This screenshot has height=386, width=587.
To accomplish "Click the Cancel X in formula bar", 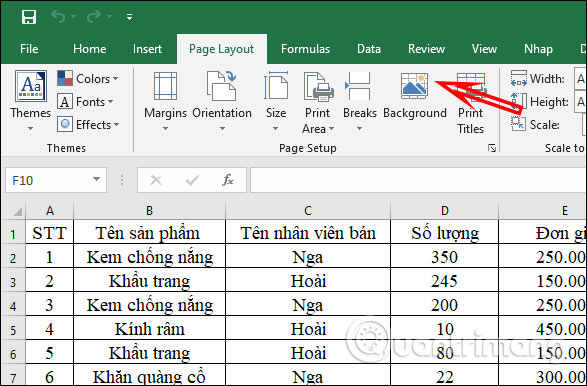I will 155,180.
